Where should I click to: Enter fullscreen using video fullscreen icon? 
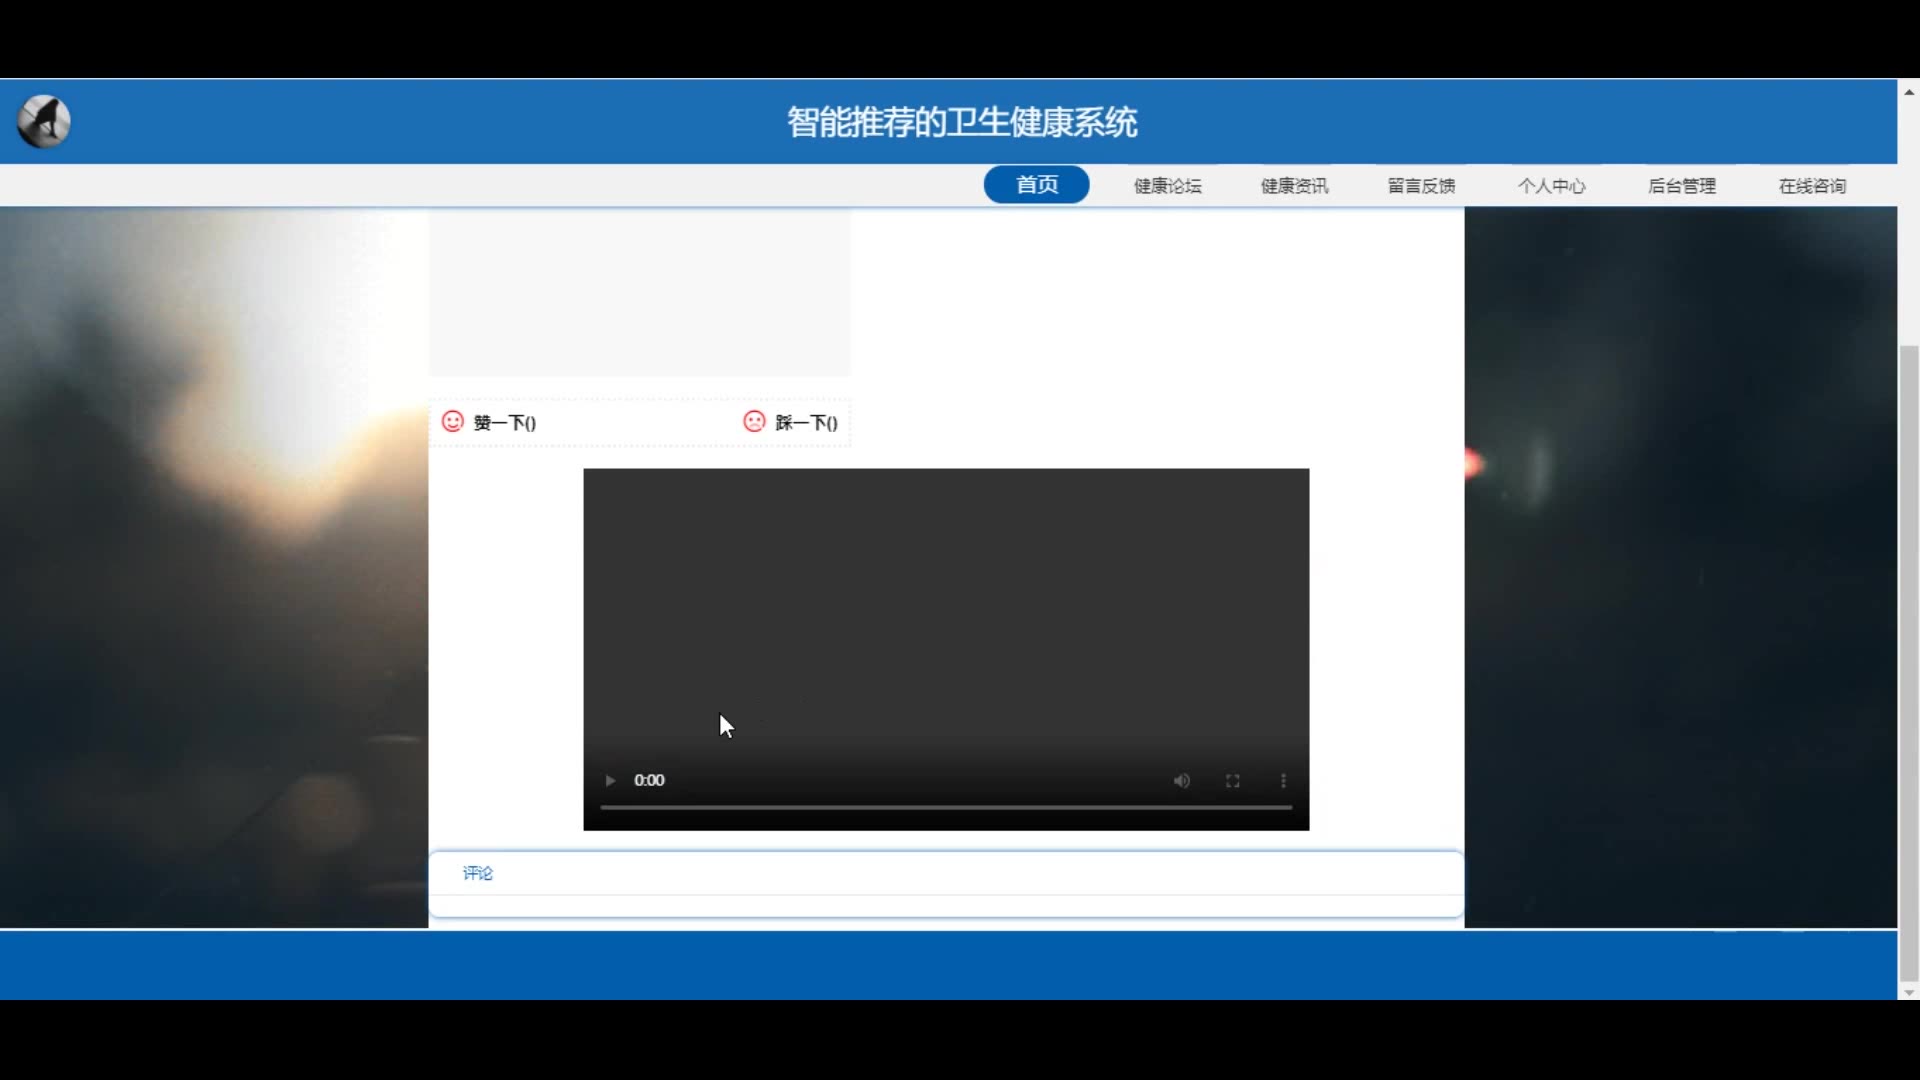click(1232, 780)
